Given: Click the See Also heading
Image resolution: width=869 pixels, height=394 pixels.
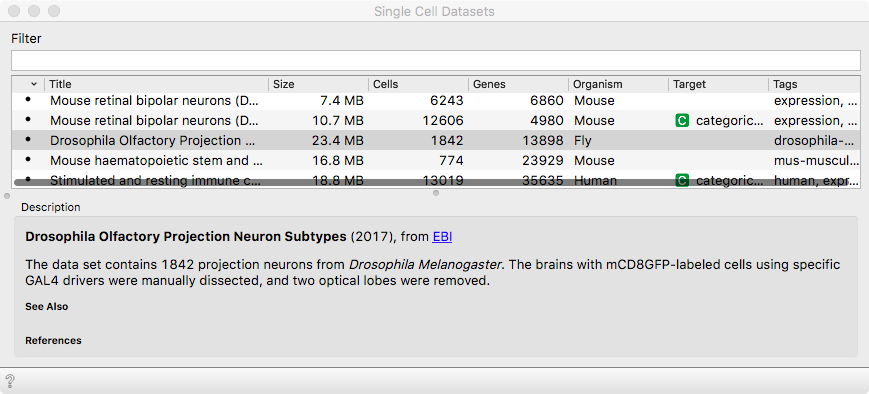Looking at the screenshot, I should (47, 306).
